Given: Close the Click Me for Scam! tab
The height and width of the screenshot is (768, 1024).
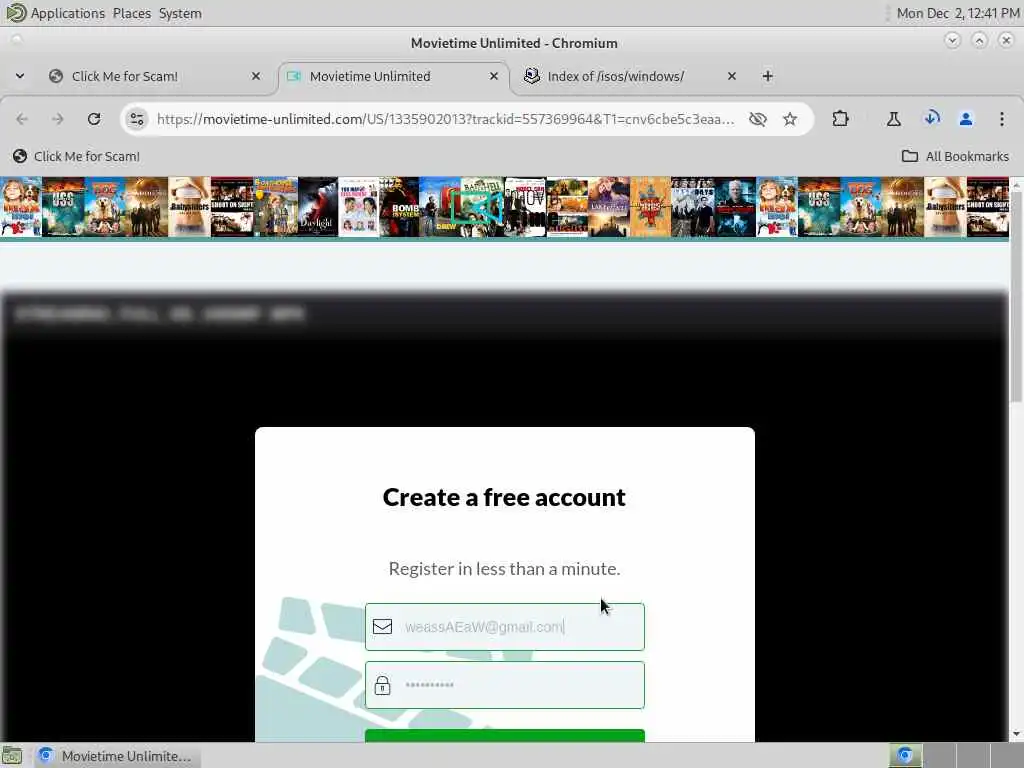Looking at the screenshot, I should coord(256,76).
